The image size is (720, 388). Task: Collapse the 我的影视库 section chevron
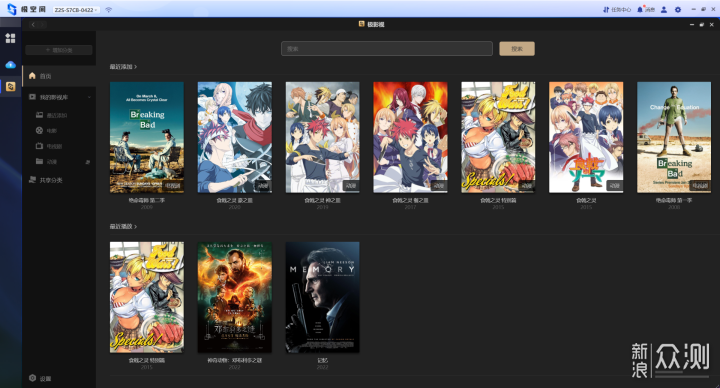(x=89, y=97)
